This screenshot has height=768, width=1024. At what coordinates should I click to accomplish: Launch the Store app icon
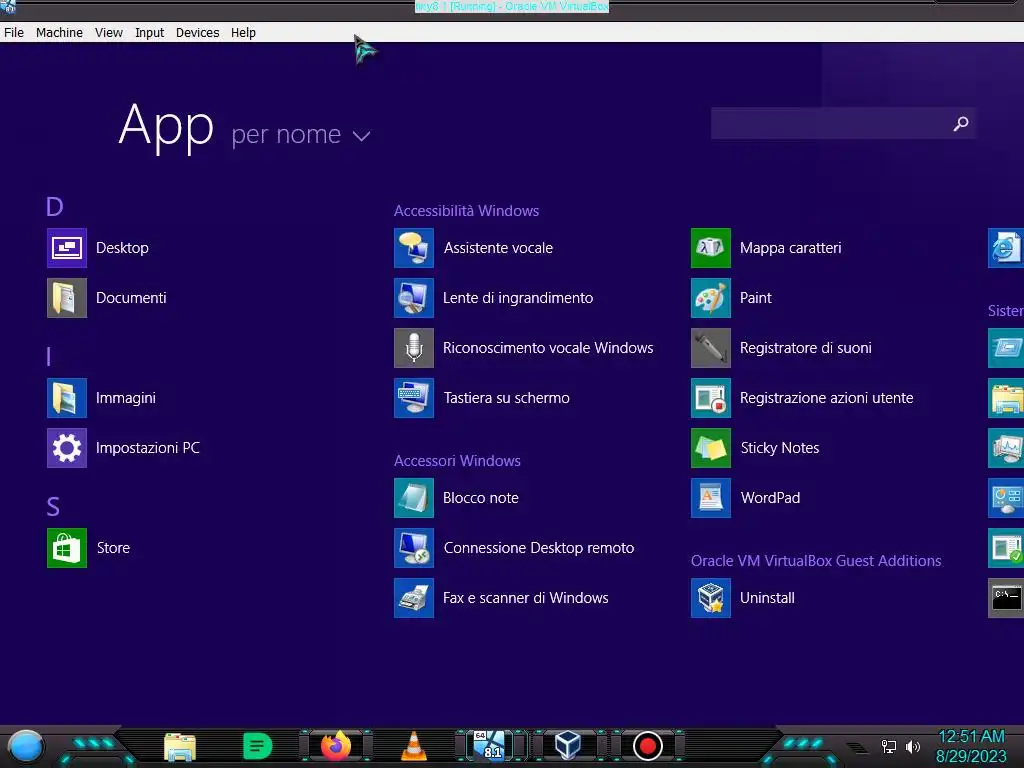(x=67, y=548)
